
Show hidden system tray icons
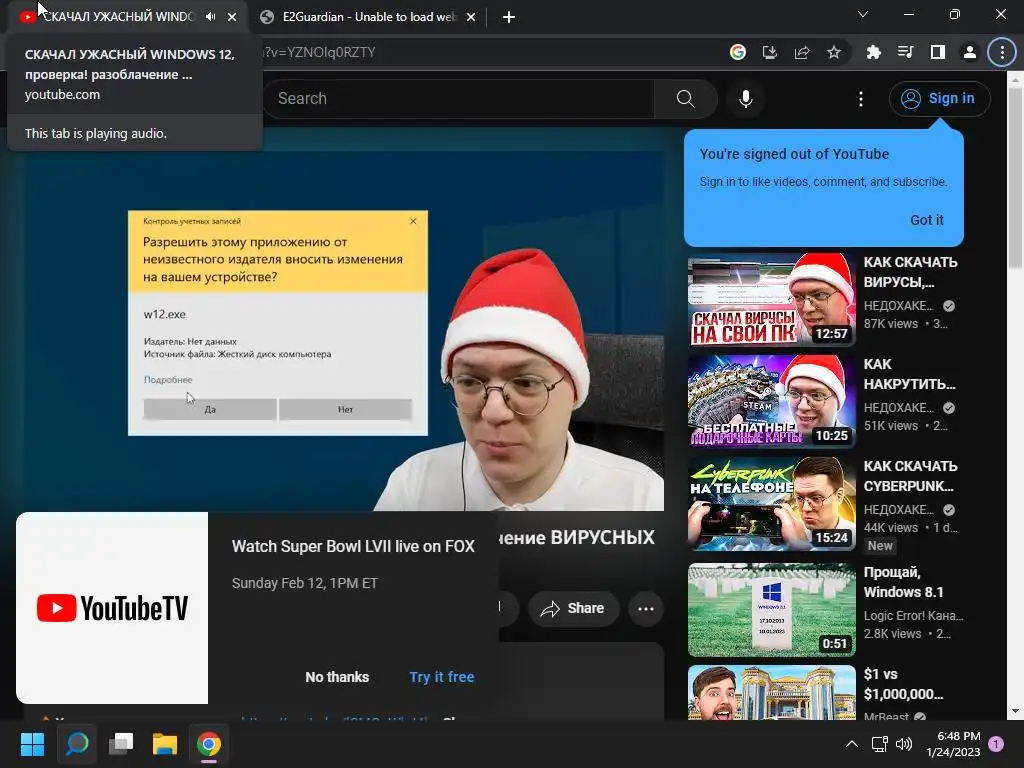(x=852, y=744)
